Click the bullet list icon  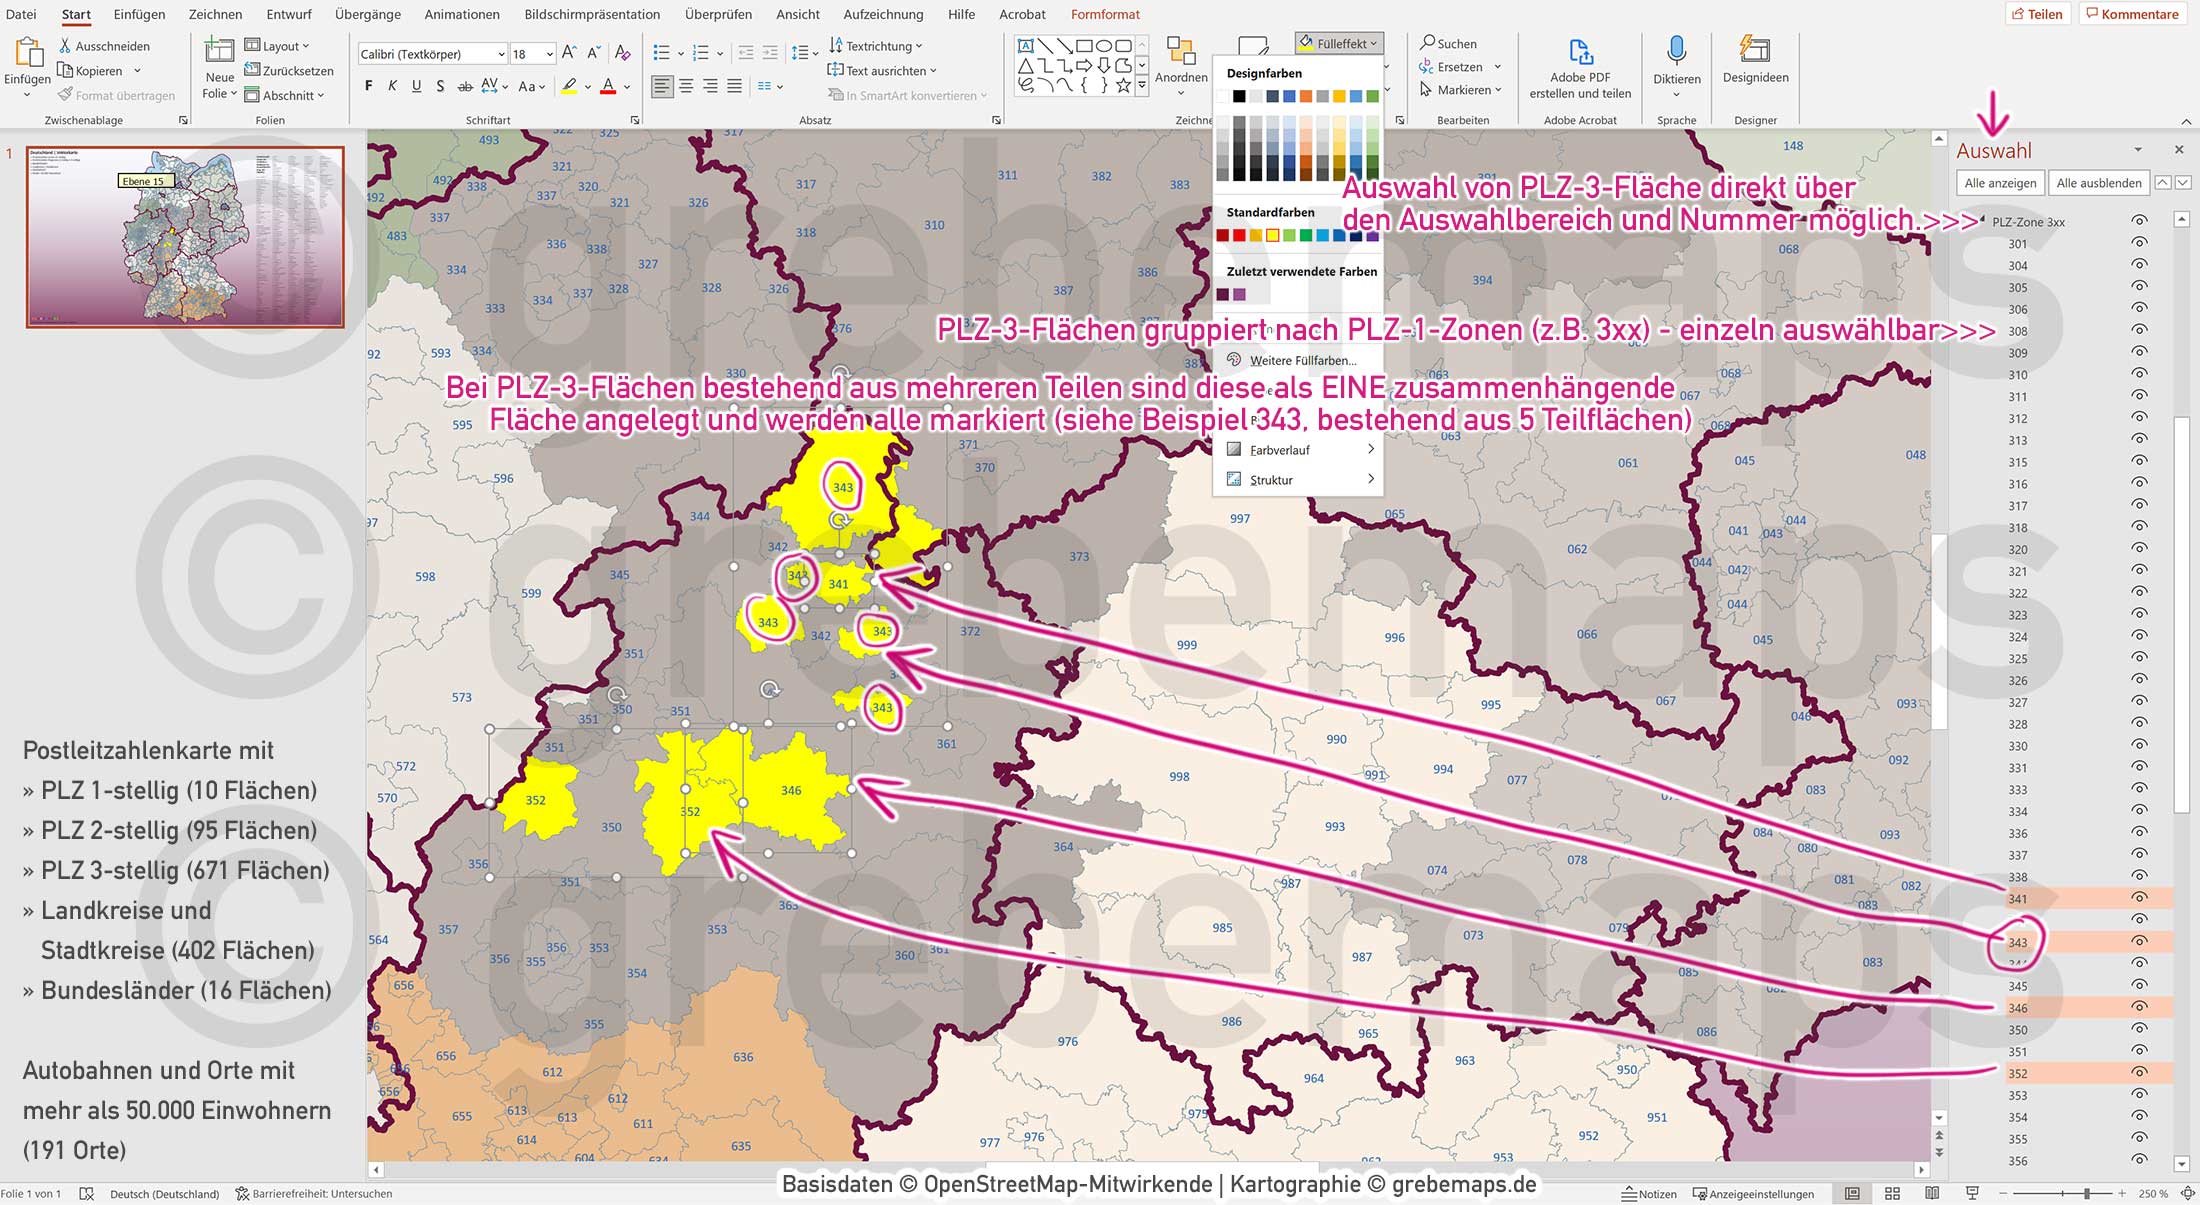click(x=661, y=53)
